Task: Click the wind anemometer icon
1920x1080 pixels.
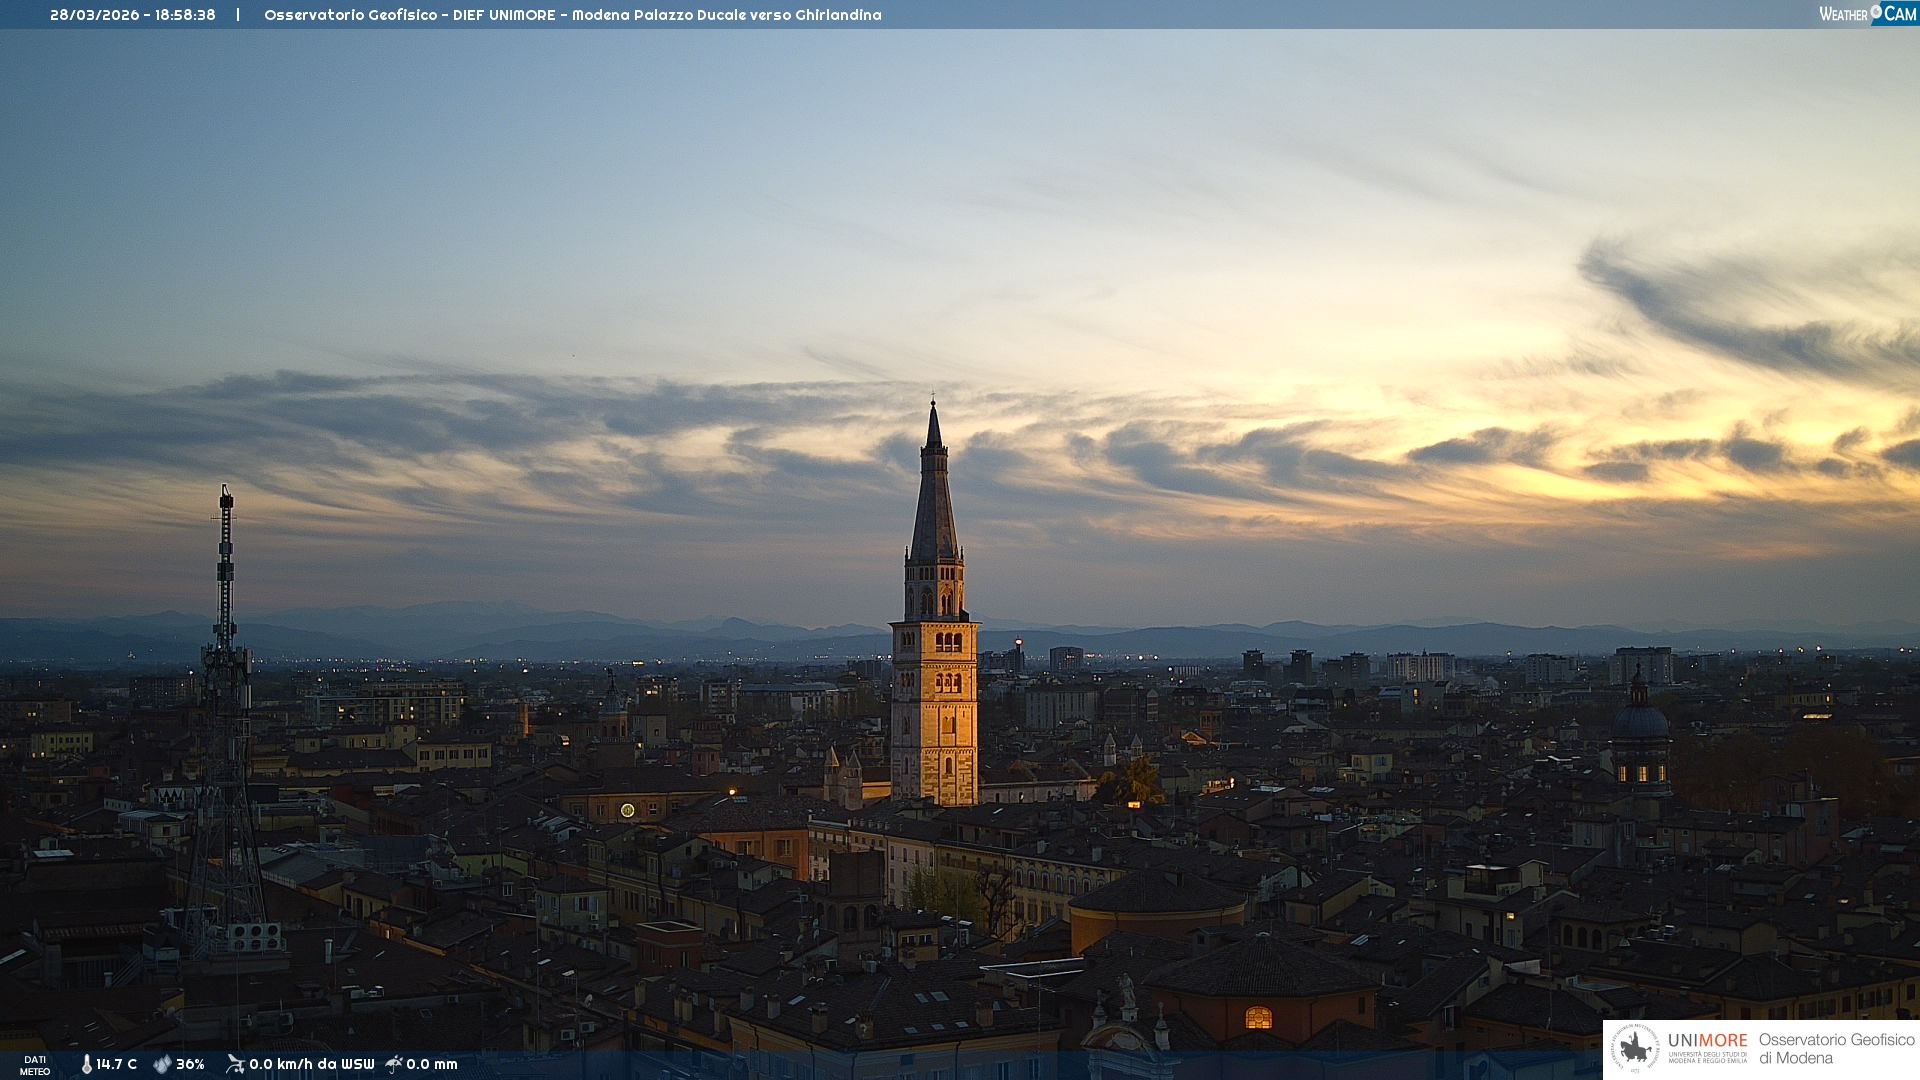Action: (x=235, y=1064)
